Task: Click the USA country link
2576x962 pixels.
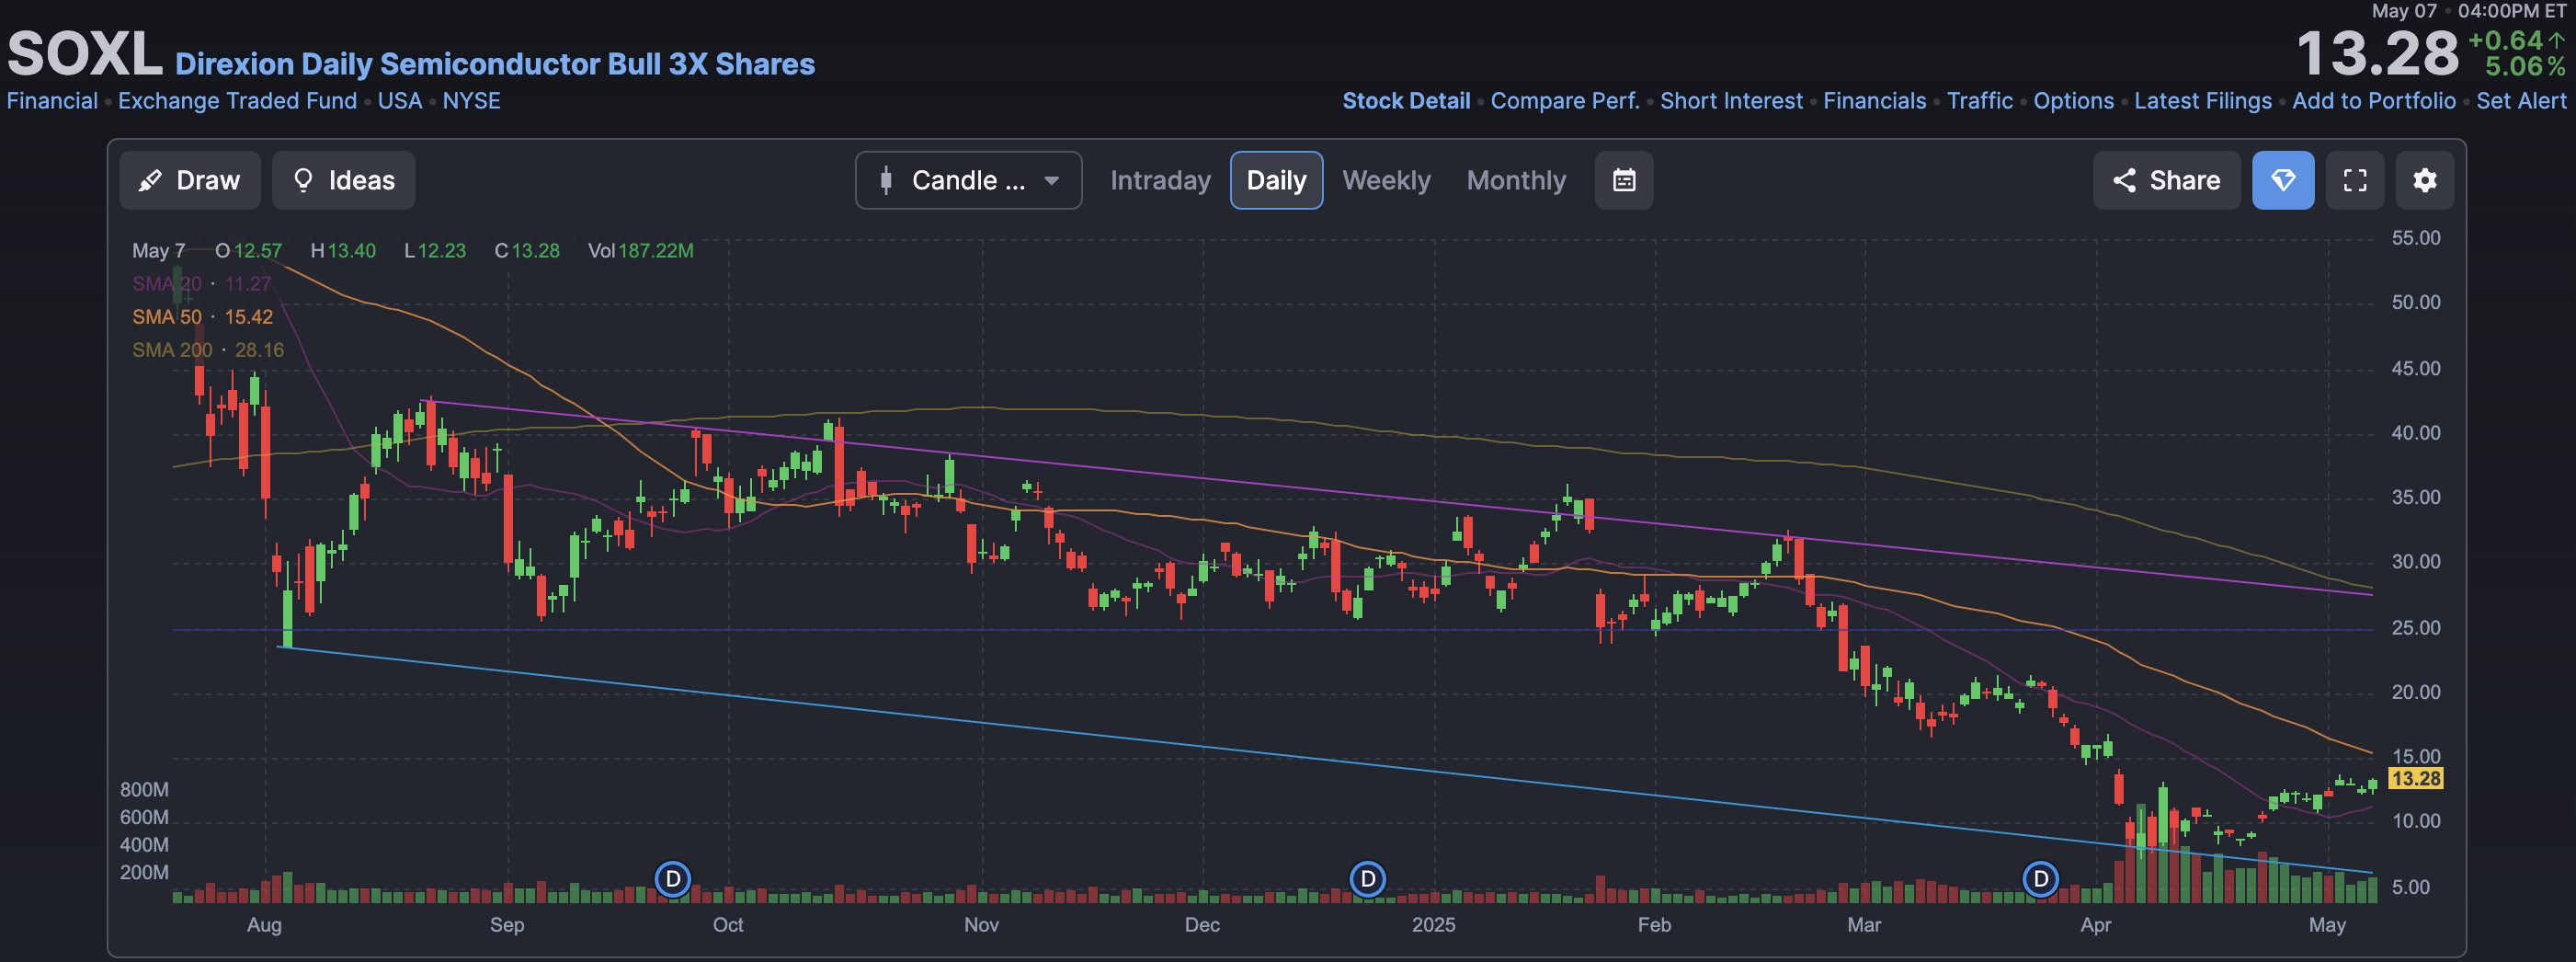Action: tap(400, 101)
